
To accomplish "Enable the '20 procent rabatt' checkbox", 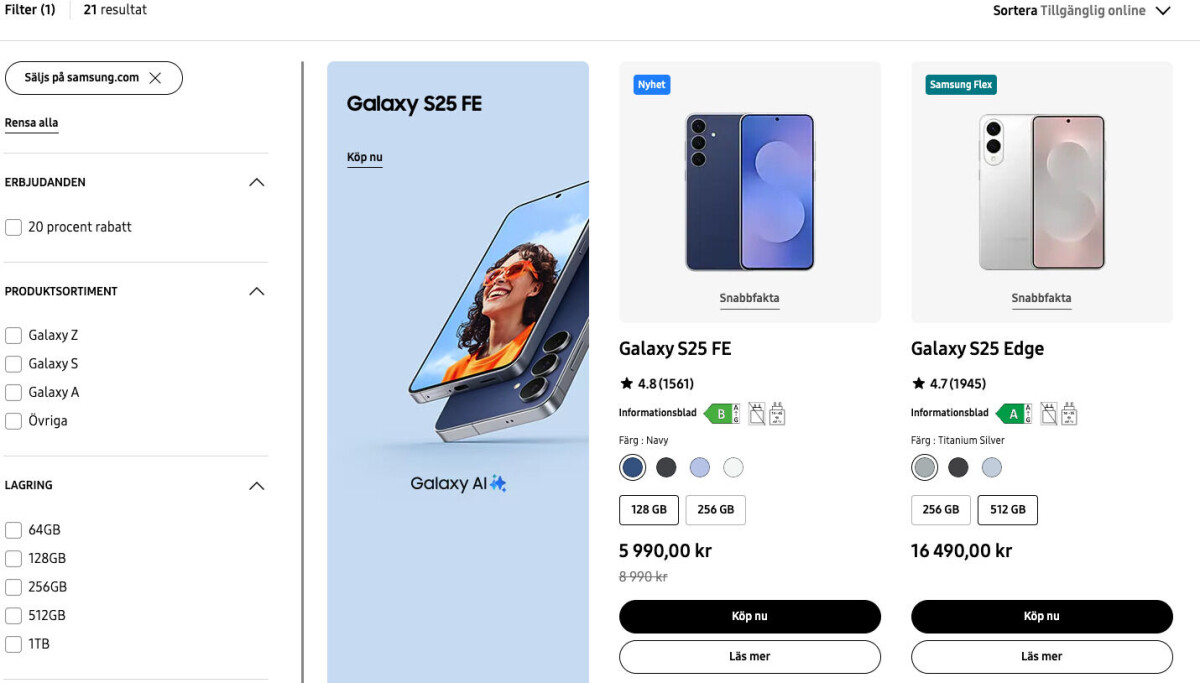I will pos(14,227).
